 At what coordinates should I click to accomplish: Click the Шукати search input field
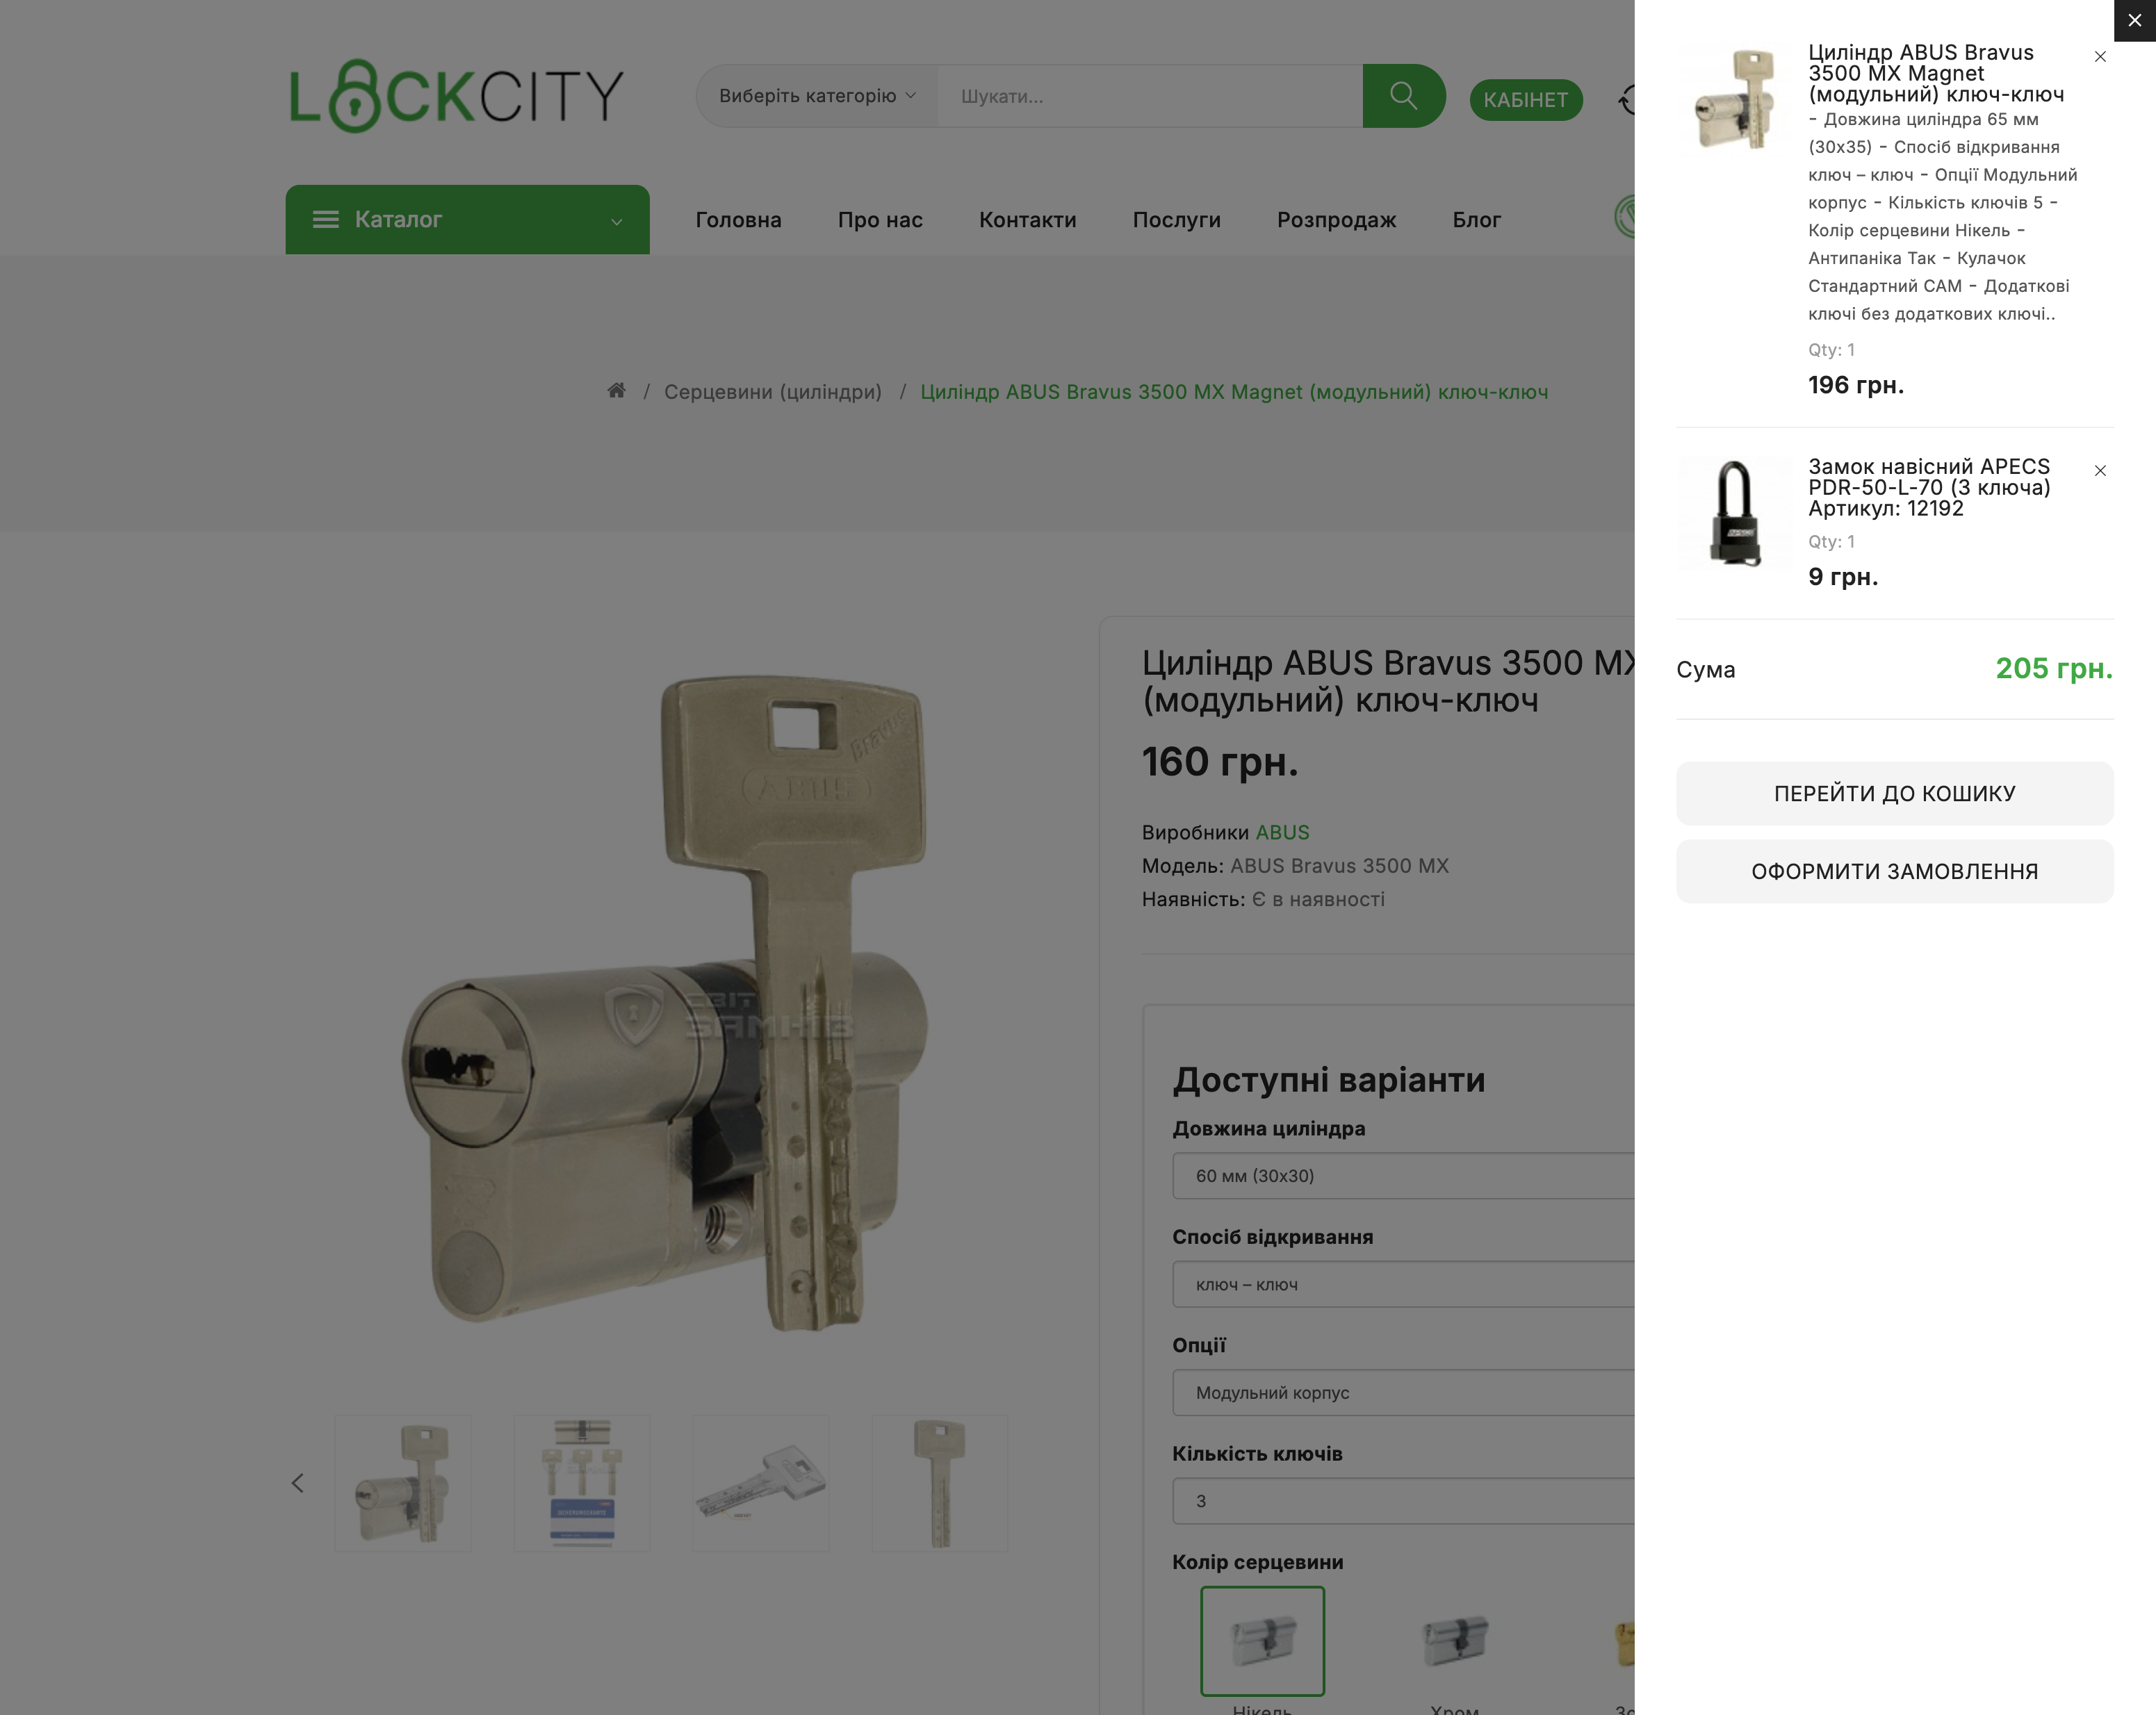1150,96
